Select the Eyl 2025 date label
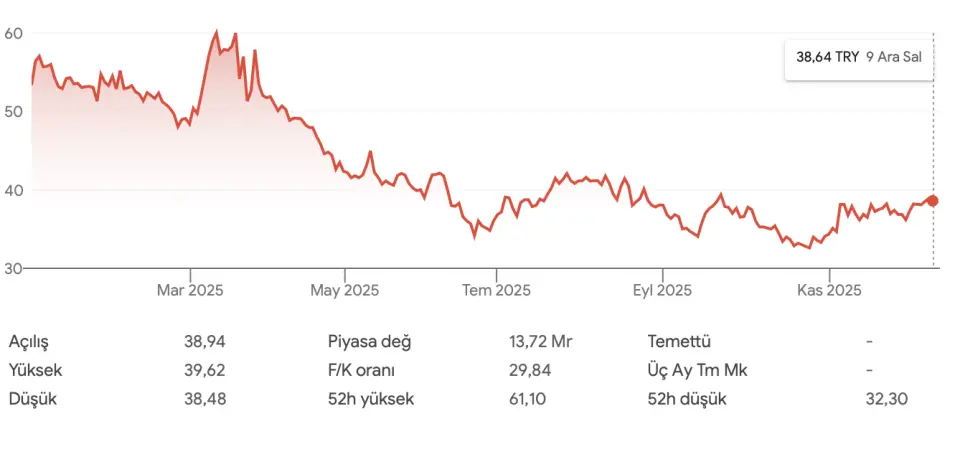The image size is (960, 472). [662, 291]
